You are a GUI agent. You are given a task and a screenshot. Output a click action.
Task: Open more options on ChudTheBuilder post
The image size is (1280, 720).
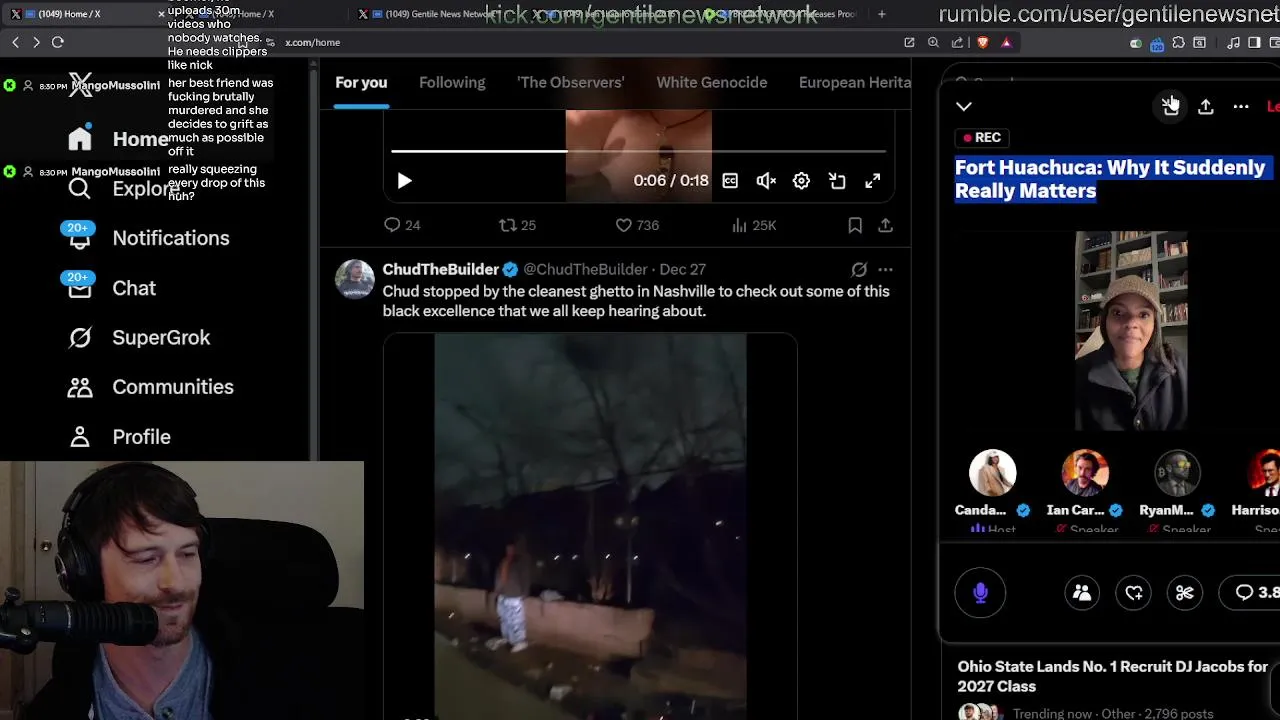885,270
